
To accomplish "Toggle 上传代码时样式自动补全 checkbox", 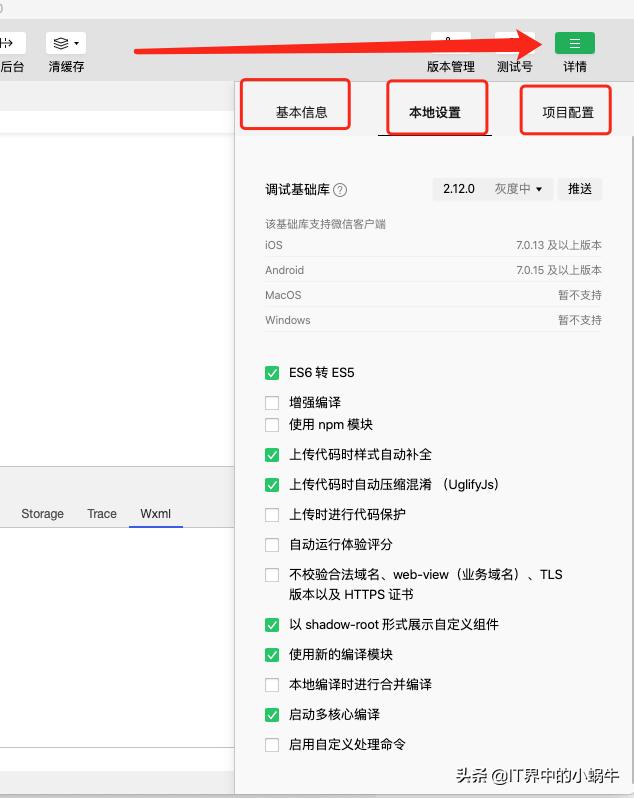I will [x=272, y=454].
